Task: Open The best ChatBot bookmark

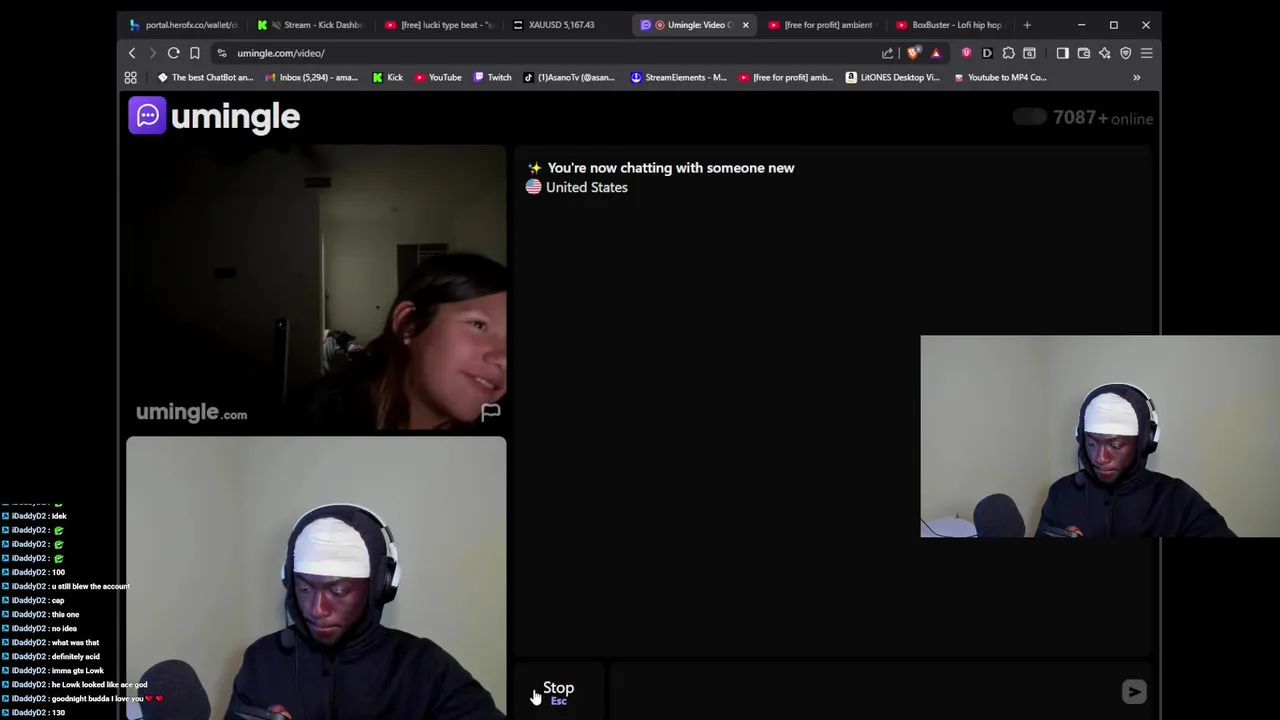Action: coord(205,77)
